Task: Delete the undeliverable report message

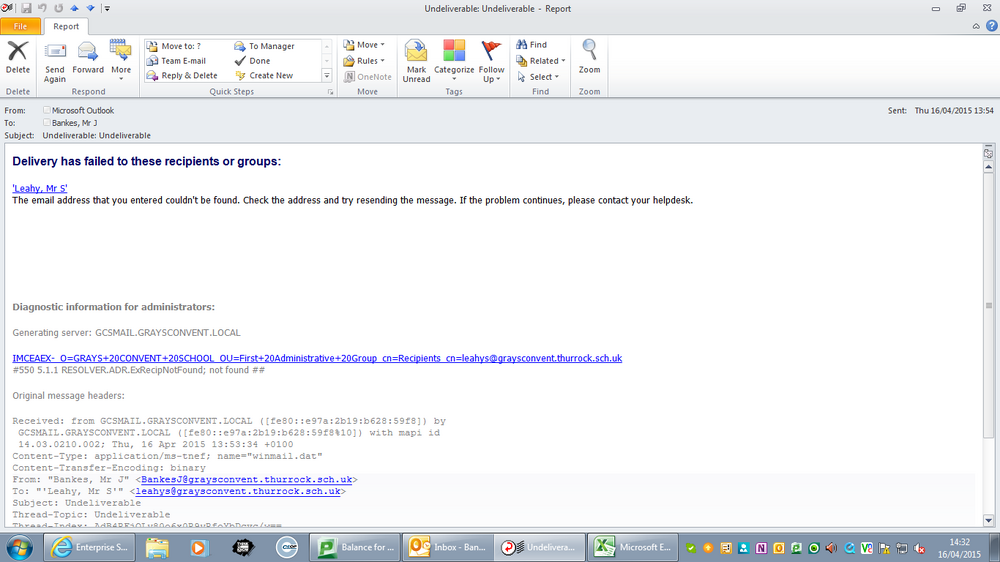Action: pyautogui.click(x=18, y=59)
